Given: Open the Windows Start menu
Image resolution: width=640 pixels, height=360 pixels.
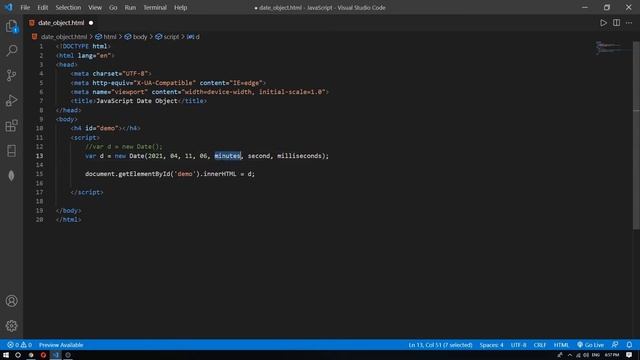Looking at the screenshot, I should pos(6,355).
